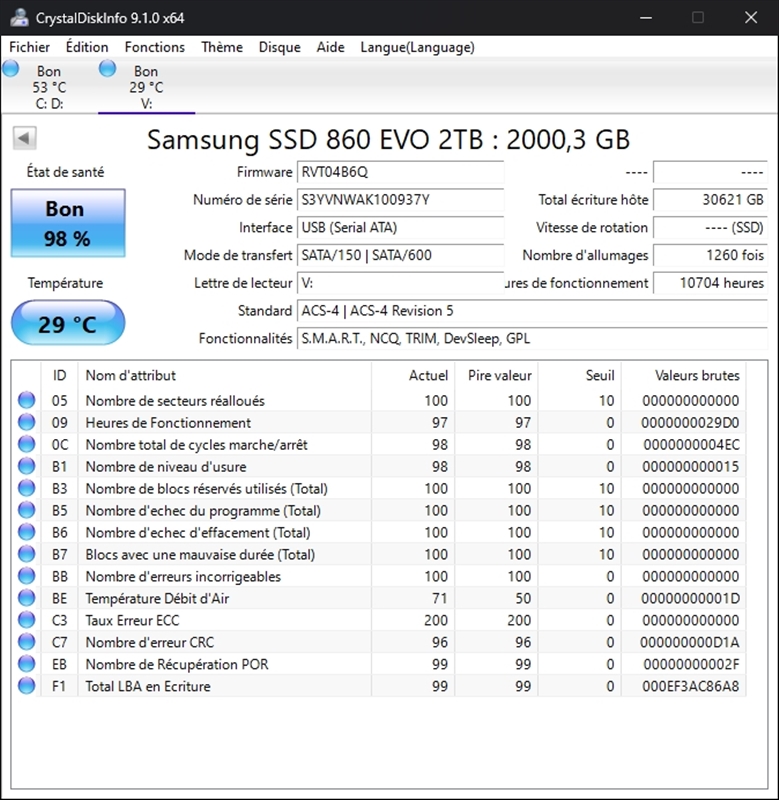This screenshot has width=779, height=800.
Task: Click the Valeurs brutes column header
Action: 697,376
